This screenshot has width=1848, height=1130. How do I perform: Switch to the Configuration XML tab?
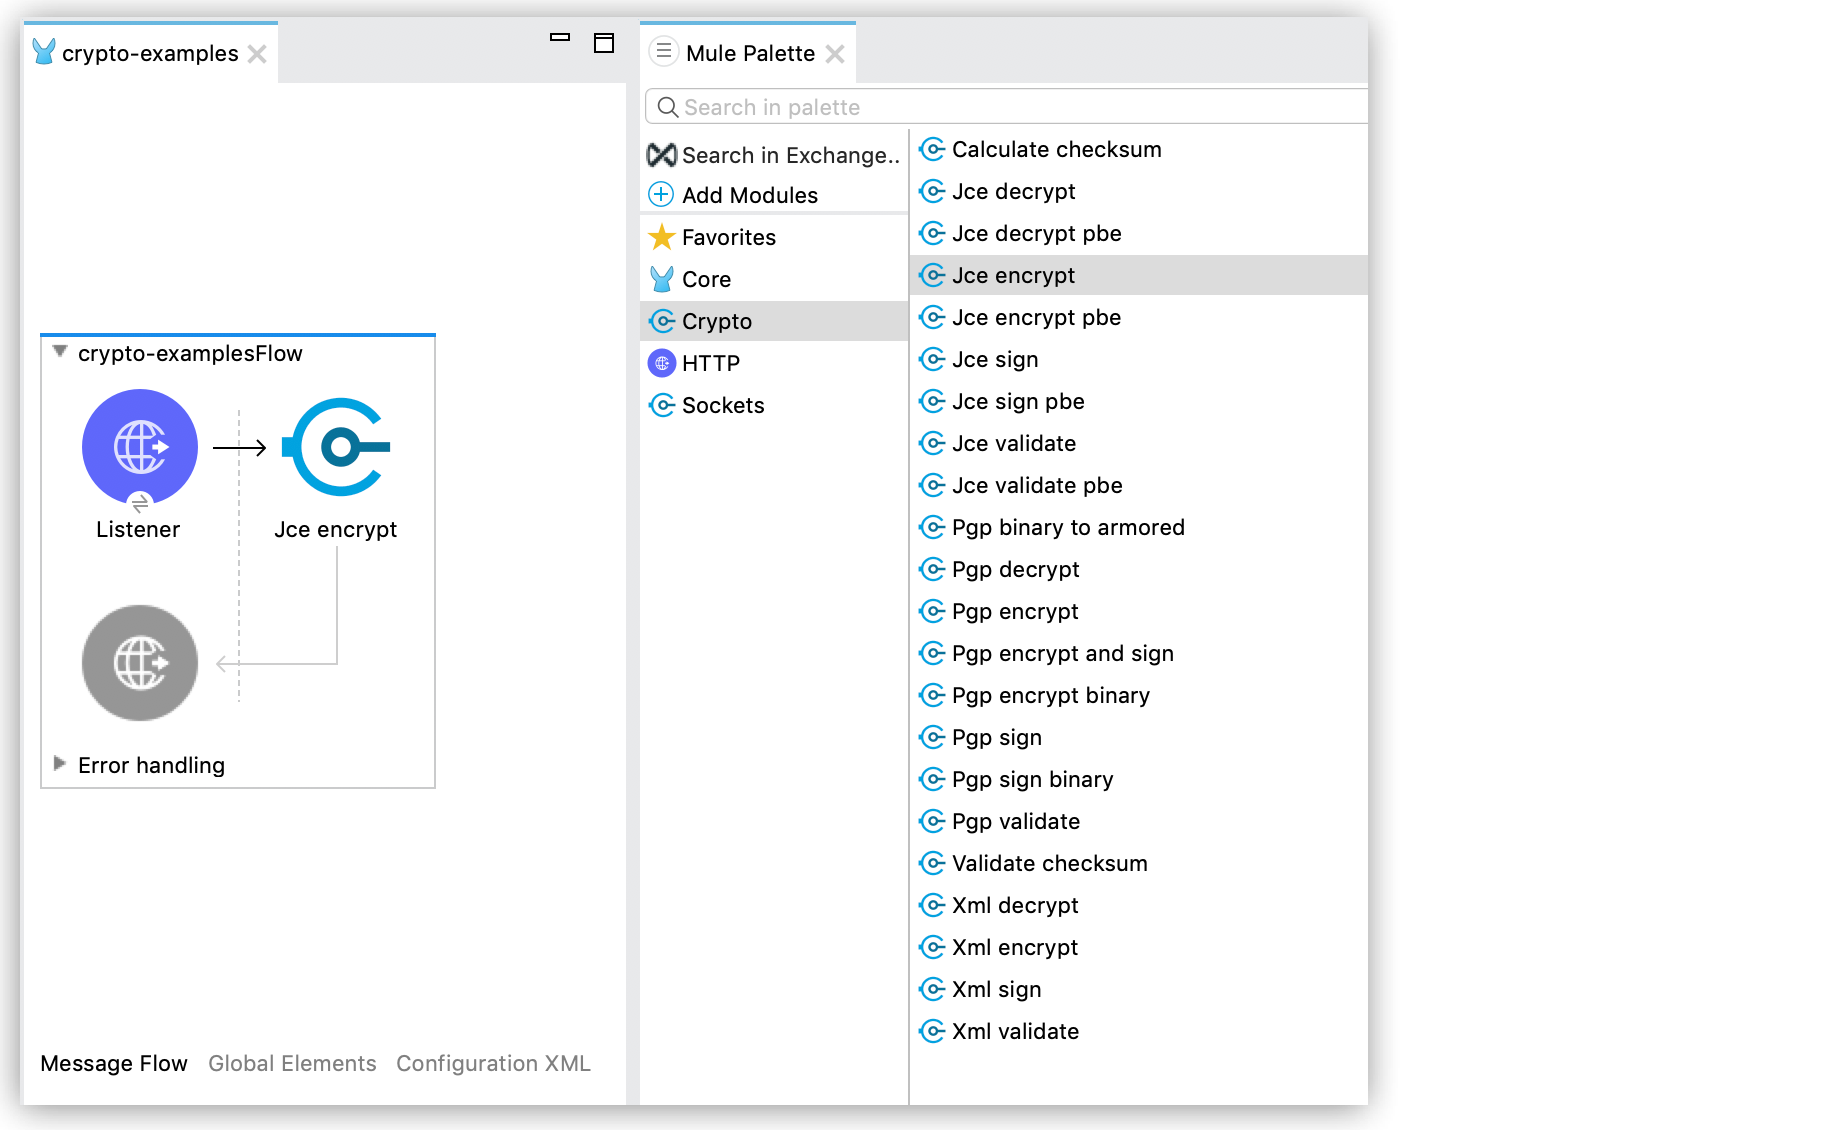click(x=493, y=1063)
